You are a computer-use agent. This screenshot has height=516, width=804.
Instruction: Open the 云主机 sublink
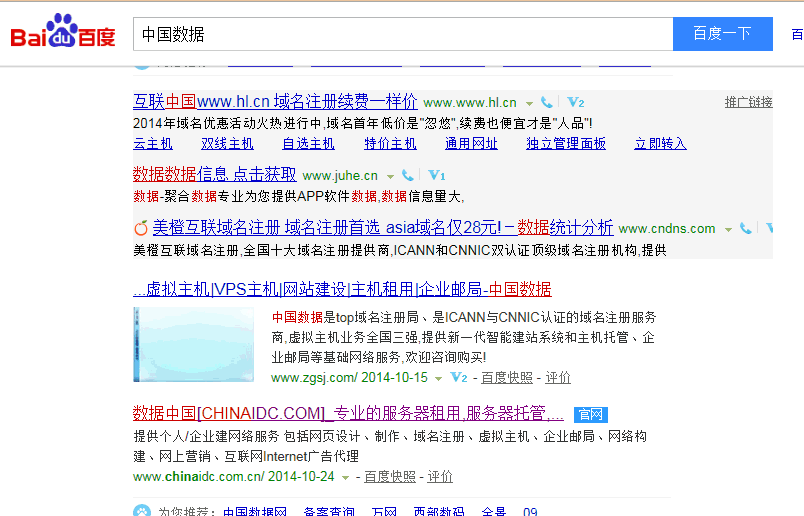pos(153,143)
